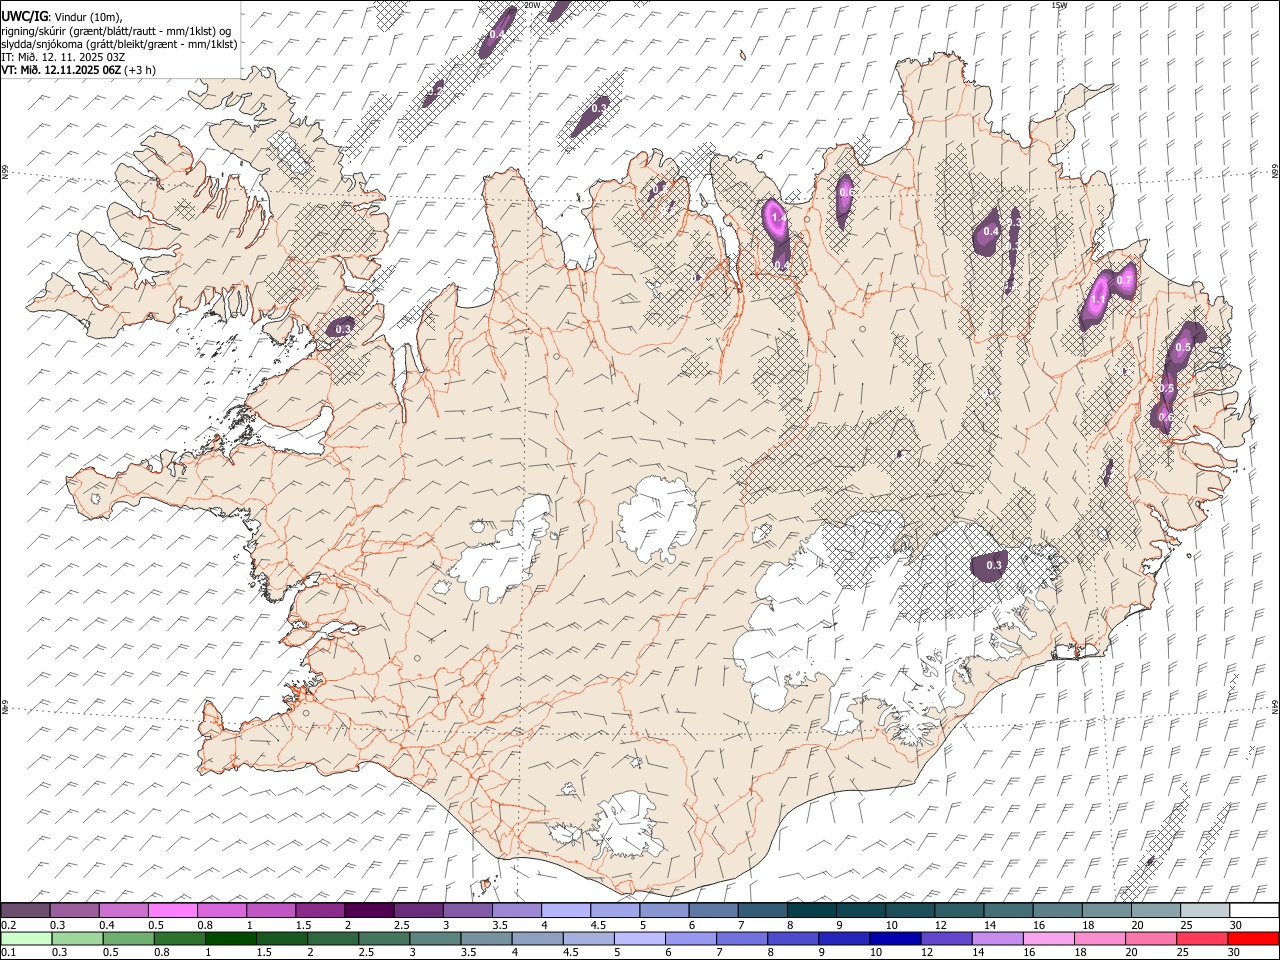The width and height of the screenshot is (1280, 960).
Task: Click the 20W longitude label
Action: (532, 5)
